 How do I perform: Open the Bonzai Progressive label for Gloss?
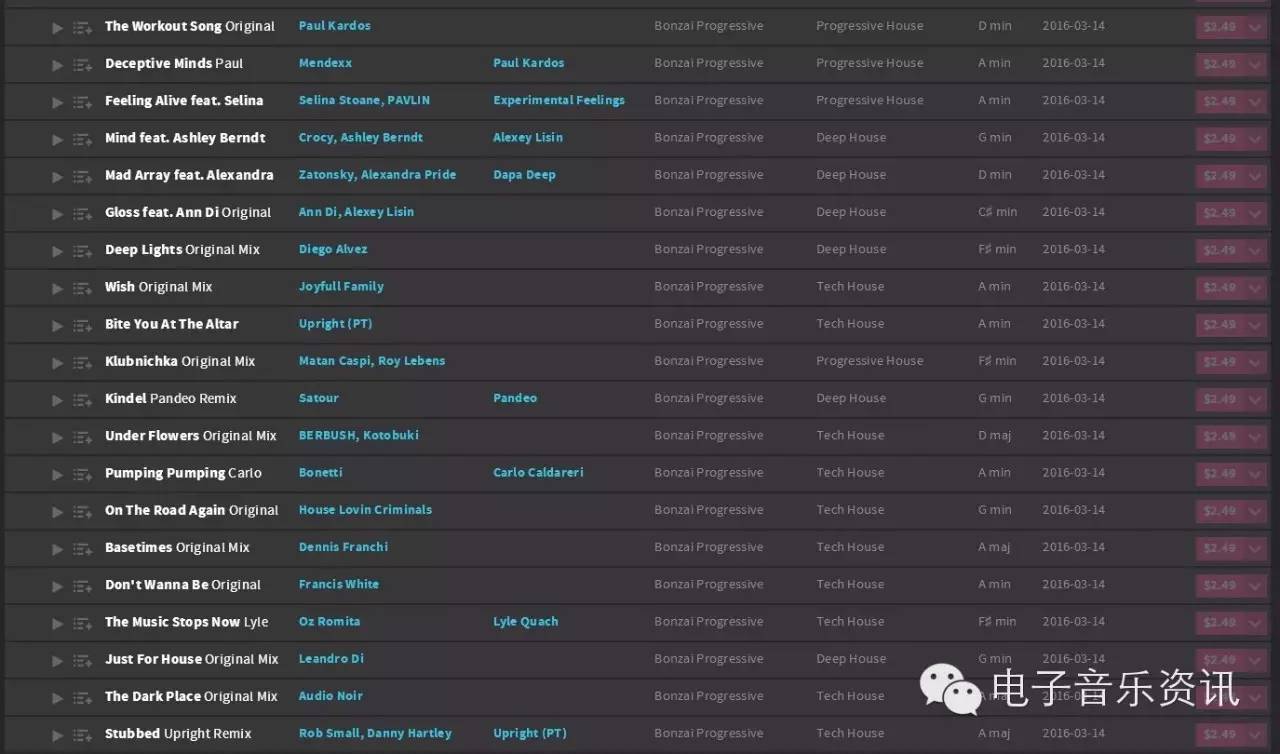click(x=708, y=212)
